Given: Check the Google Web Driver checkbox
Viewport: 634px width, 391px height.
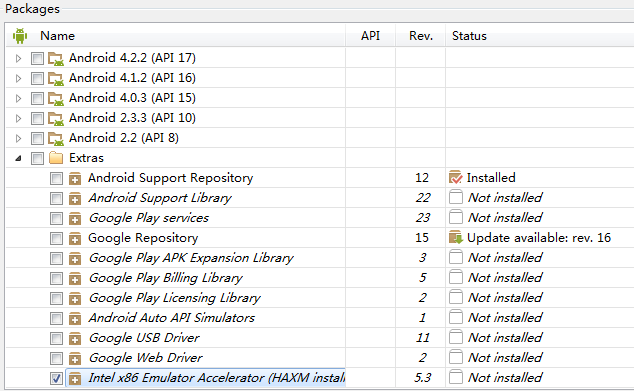Looking at the screenshot, I should [x=56, y=358].
